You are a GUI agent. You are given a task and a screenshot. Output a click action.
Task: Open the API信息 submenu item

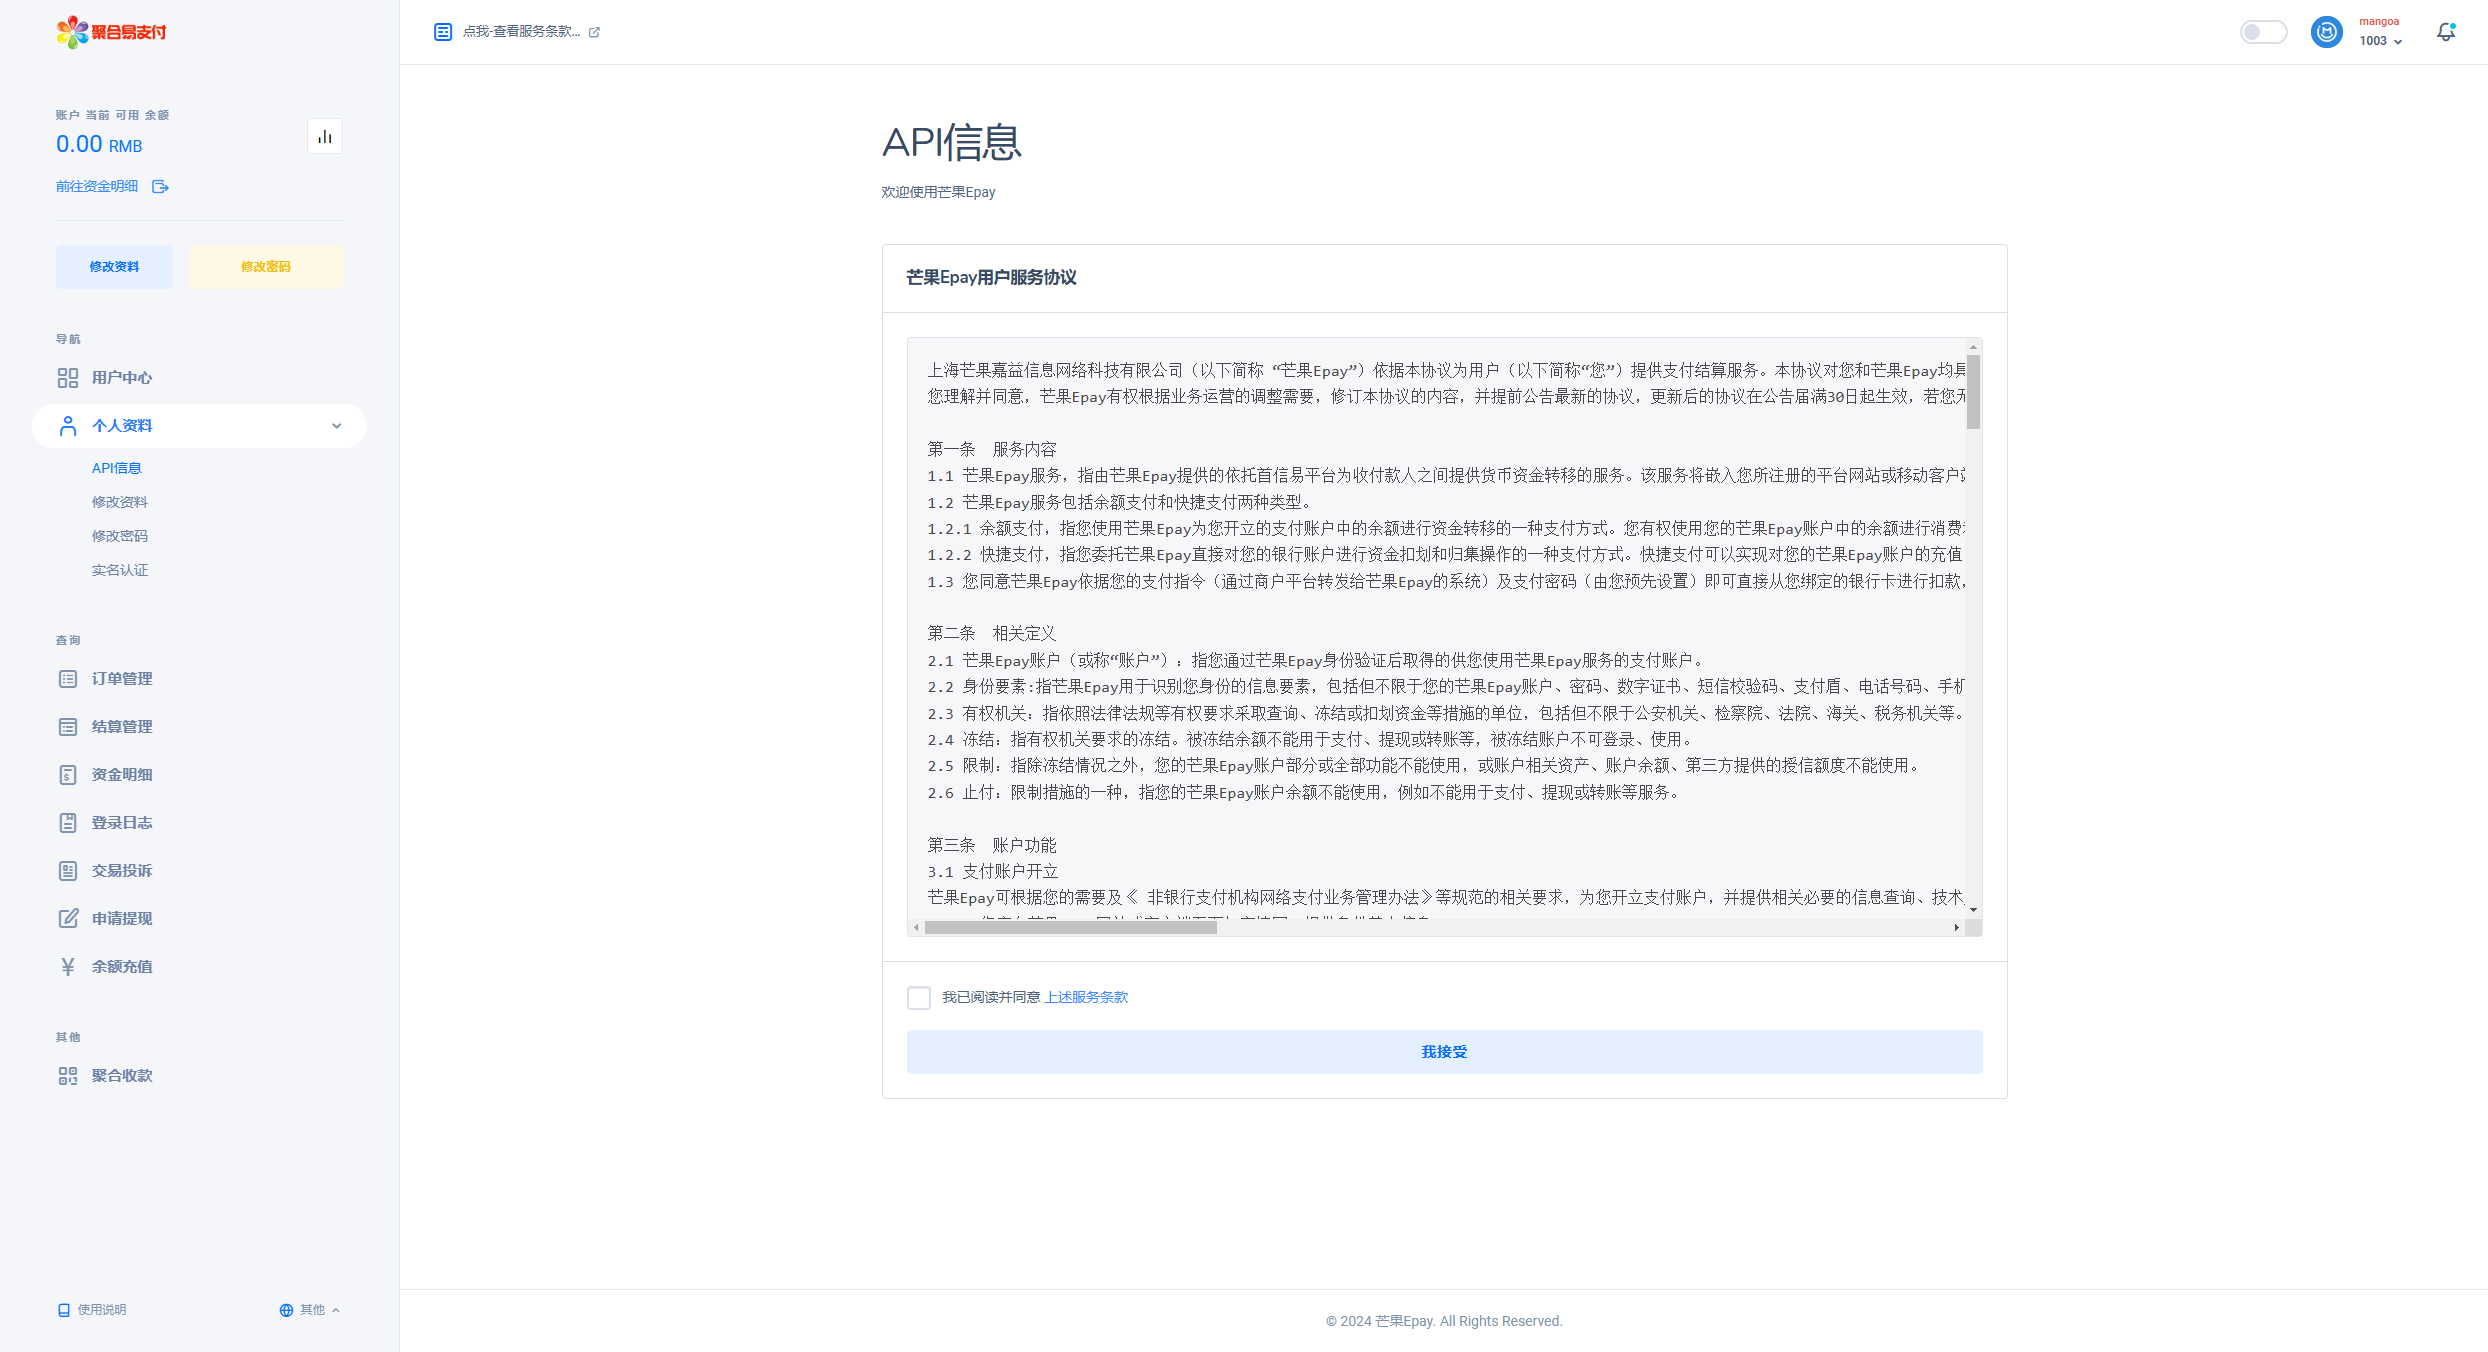pos(117,468)
